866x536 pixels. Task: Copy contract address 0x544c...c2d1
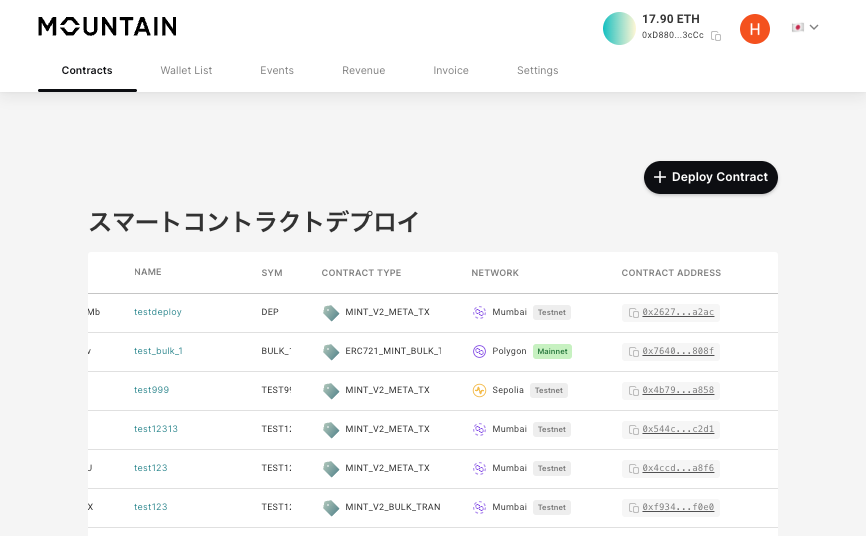(634, 430)
